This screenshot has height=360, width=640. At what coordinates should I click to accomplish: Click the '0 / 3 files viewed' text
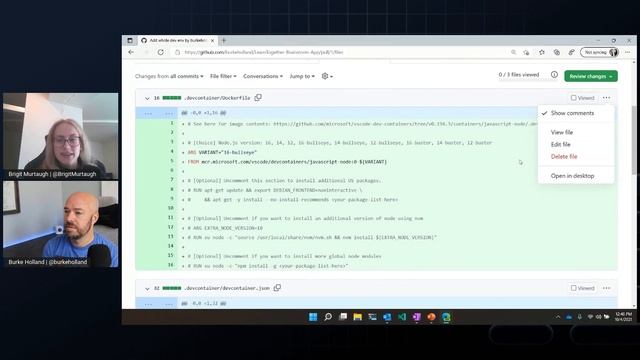[x=519, y=75]
